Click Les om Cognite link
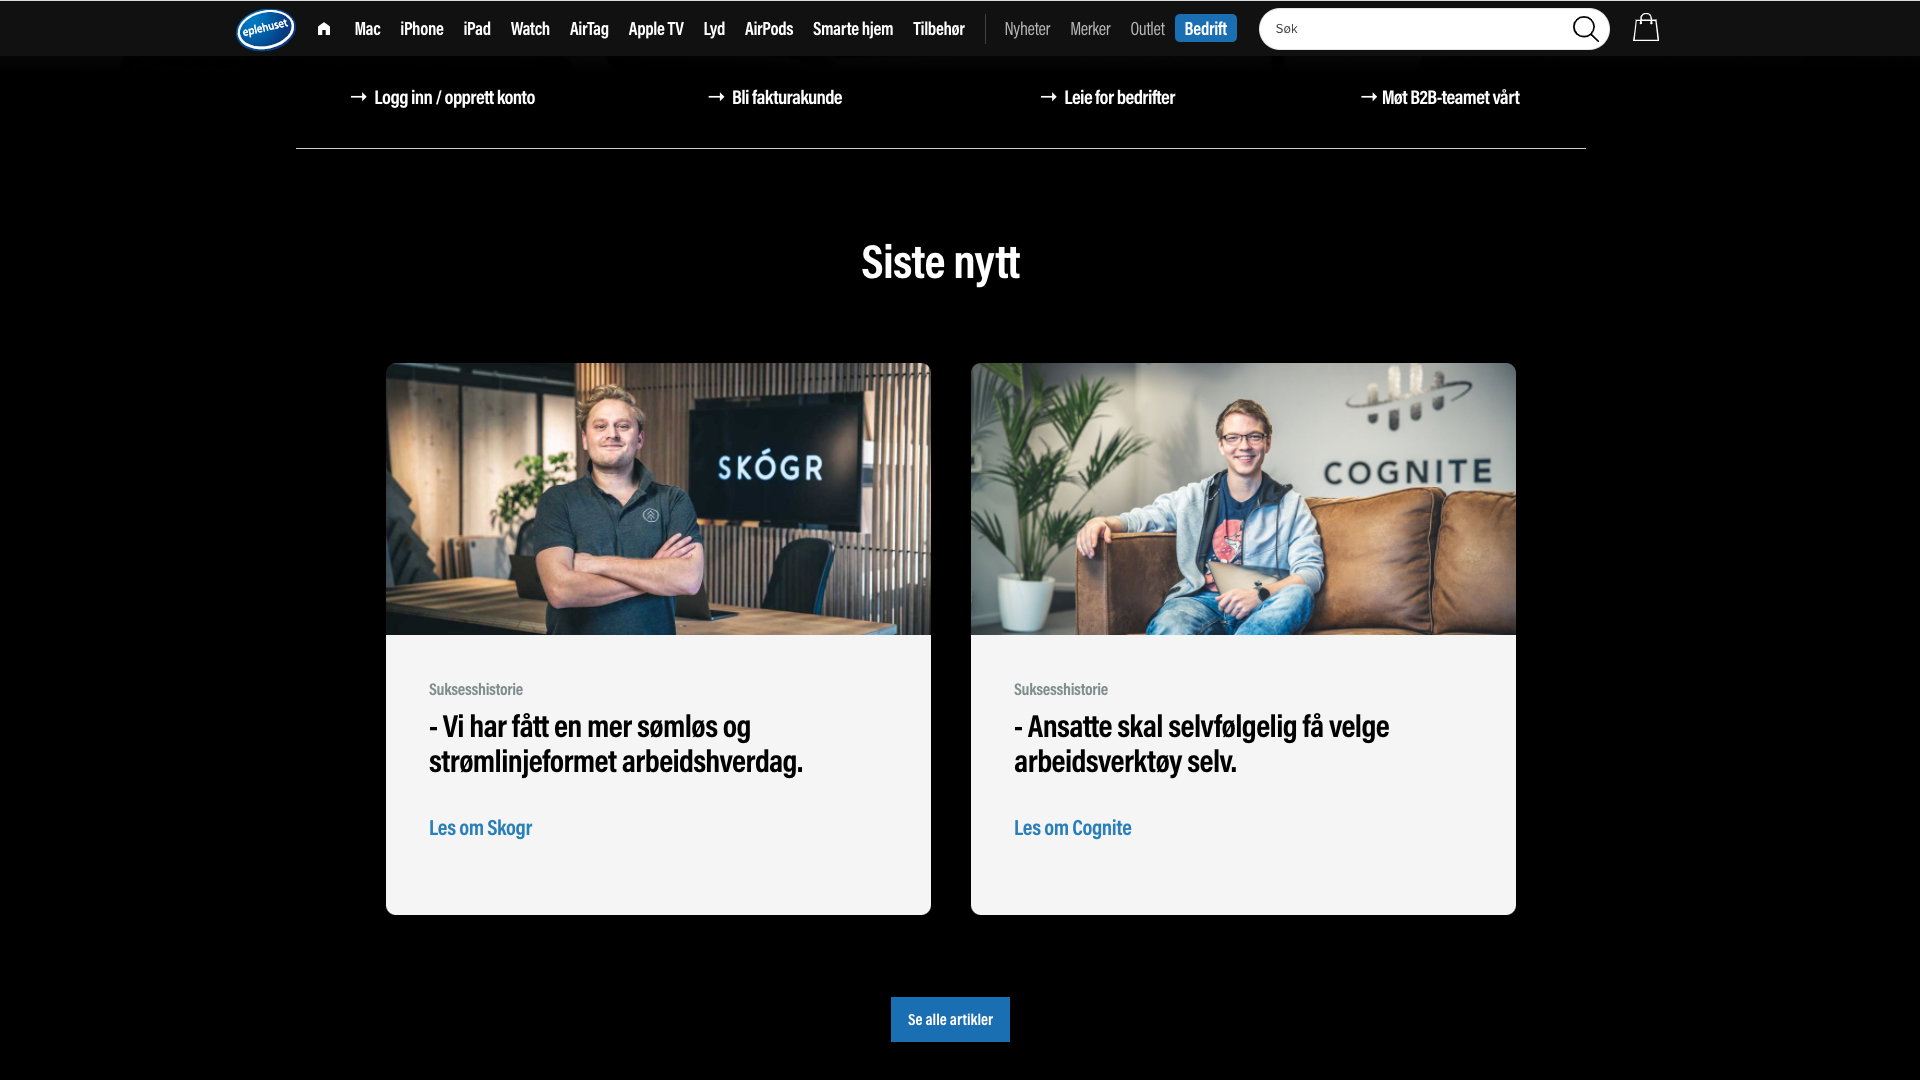1920x1080 pixels. 1072,828
